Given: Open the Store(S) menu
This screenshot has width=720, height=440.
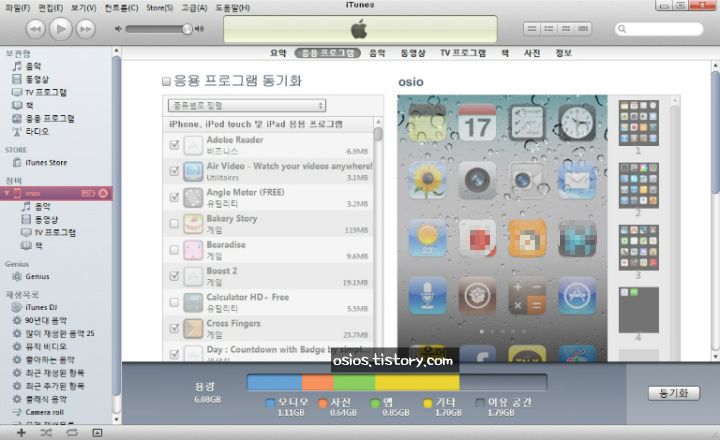Looking at the screenshot, I should pyautogui.click(x=160, y=8).
